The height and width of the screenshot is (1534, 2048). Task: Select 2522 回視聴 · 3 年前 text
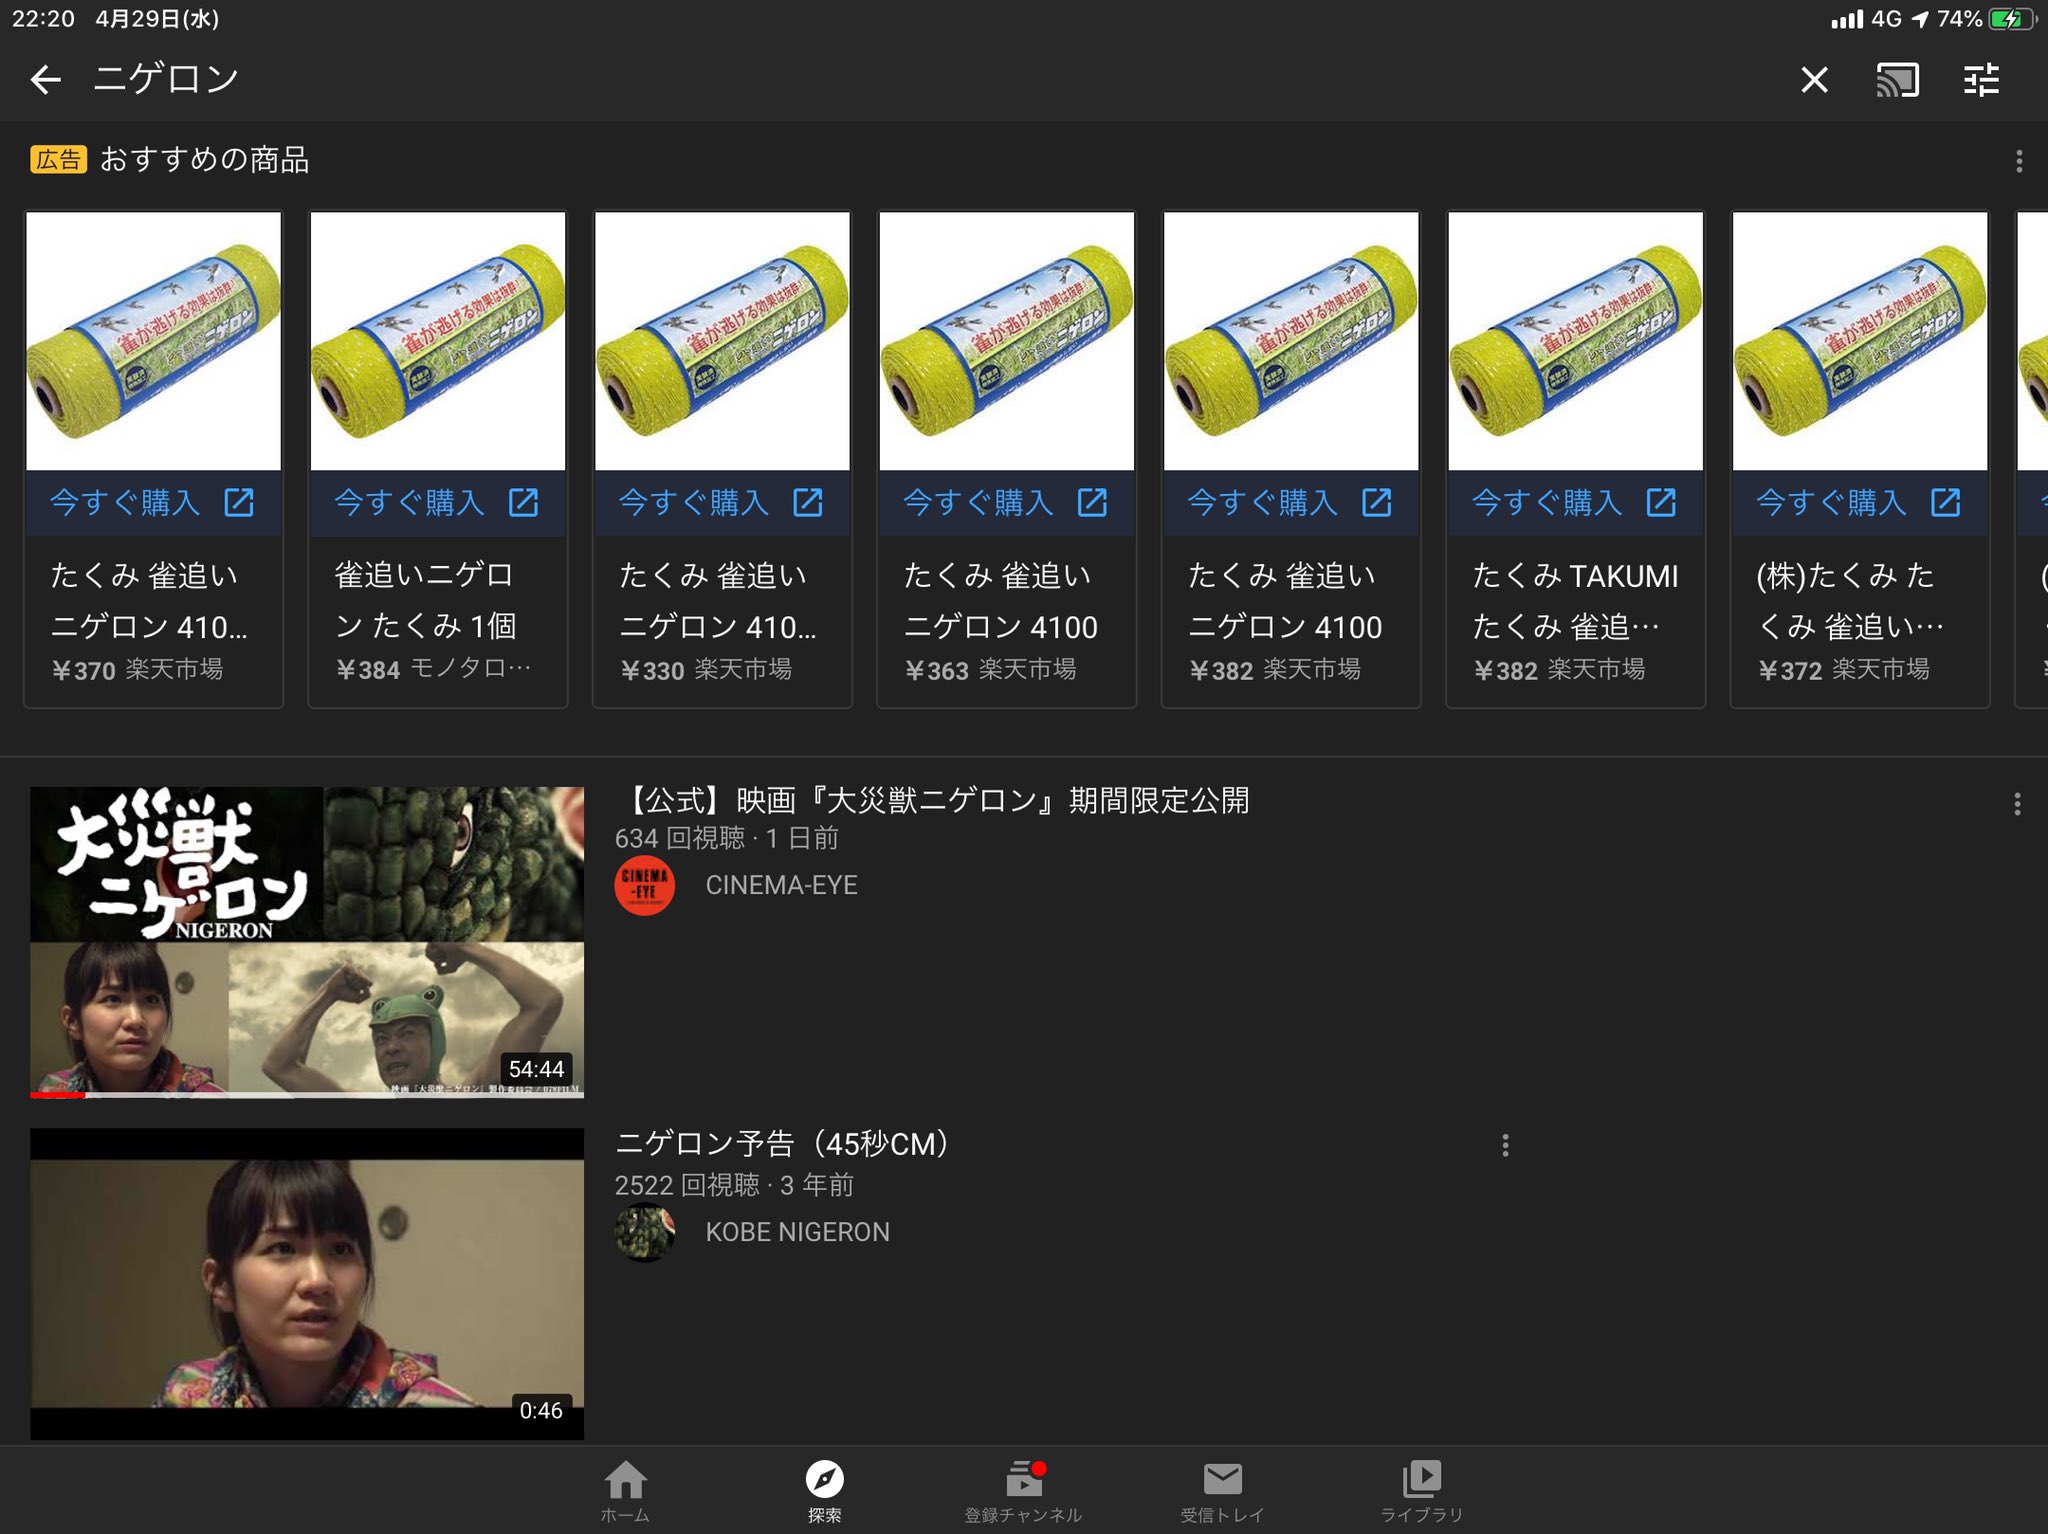[x=734, y=1185]
